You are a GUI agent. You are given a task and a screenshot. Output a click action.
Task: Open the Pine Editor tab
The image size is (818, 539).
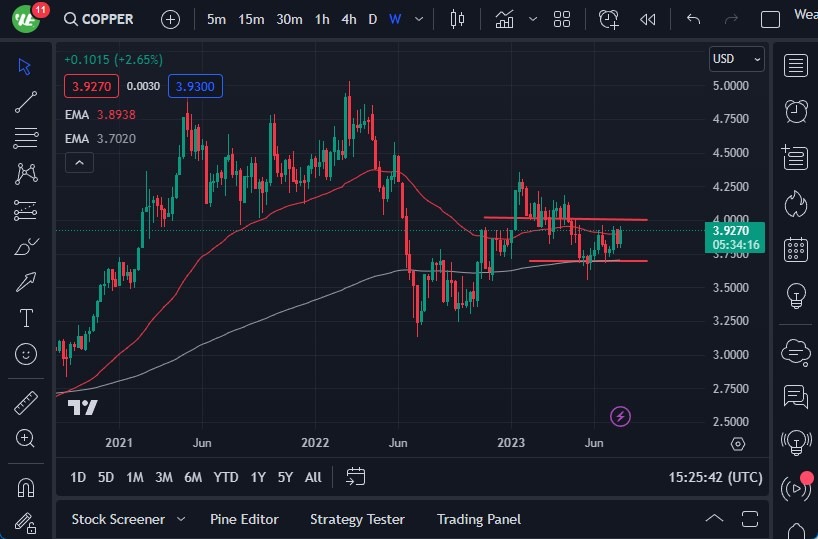(x=244, y=519)
